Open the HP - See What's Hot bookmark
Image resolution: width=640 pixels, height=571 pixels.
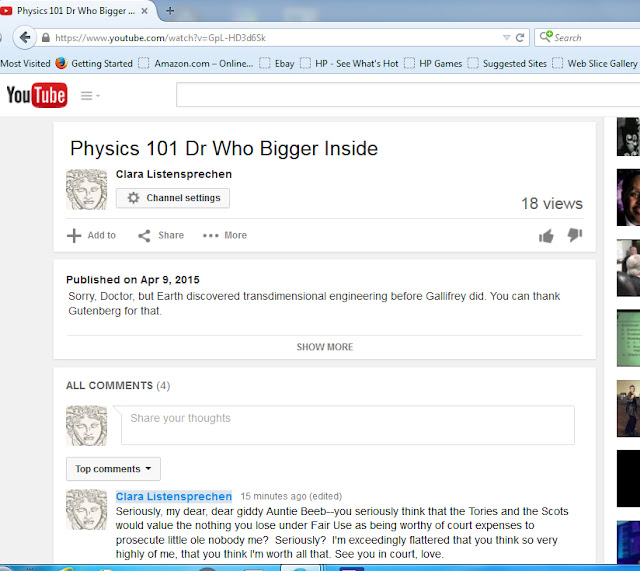(x=349, y=64)
